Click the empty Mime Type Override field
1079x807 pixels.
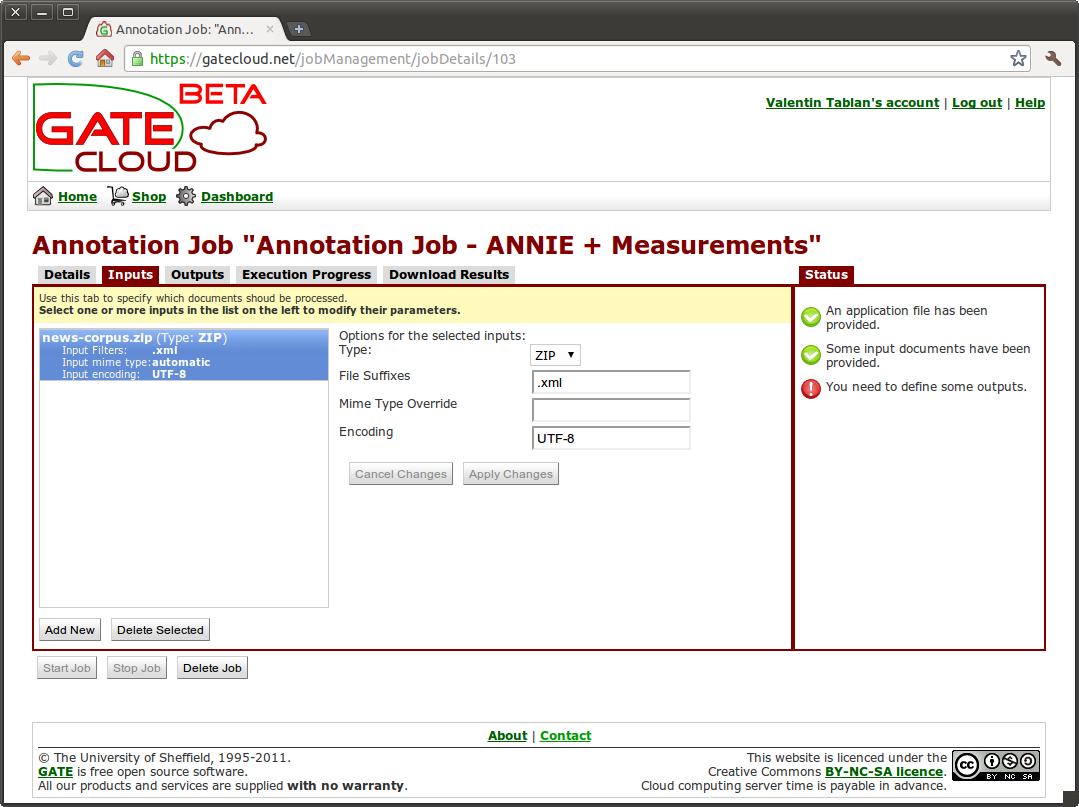click(611, 410)
